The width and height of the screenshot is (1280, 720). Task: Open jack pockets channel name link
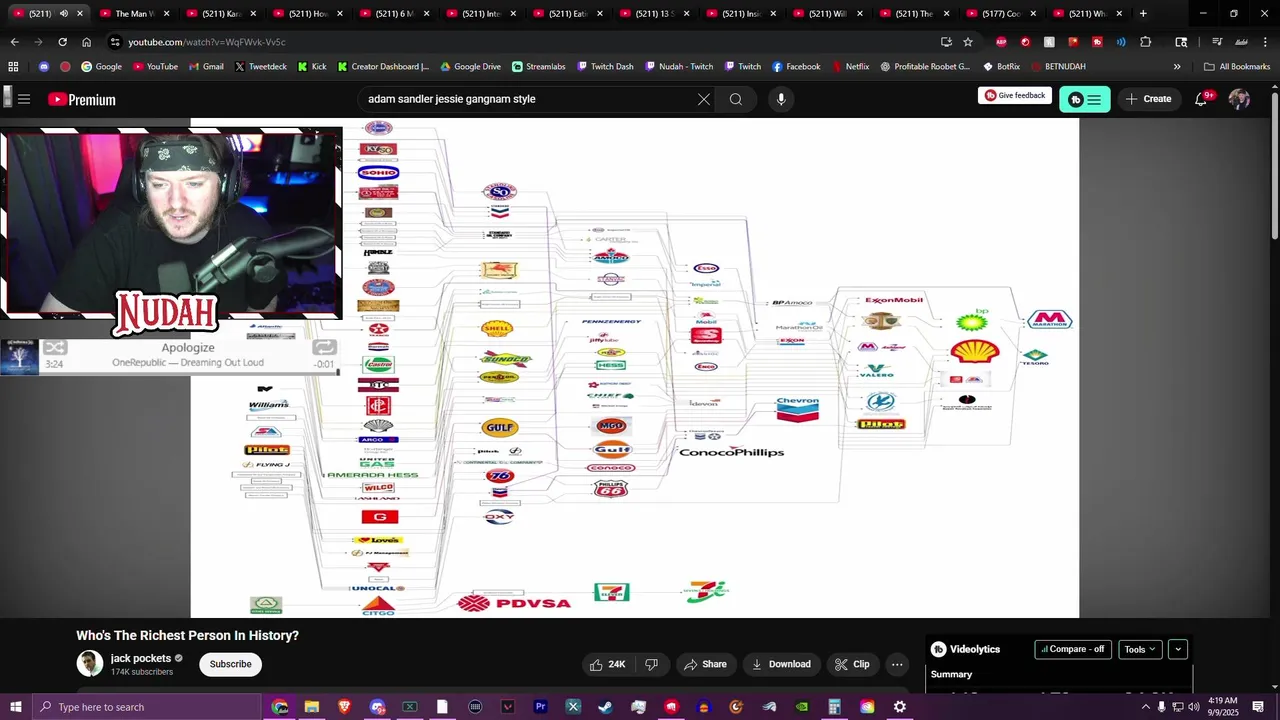(x=140, y=658)
